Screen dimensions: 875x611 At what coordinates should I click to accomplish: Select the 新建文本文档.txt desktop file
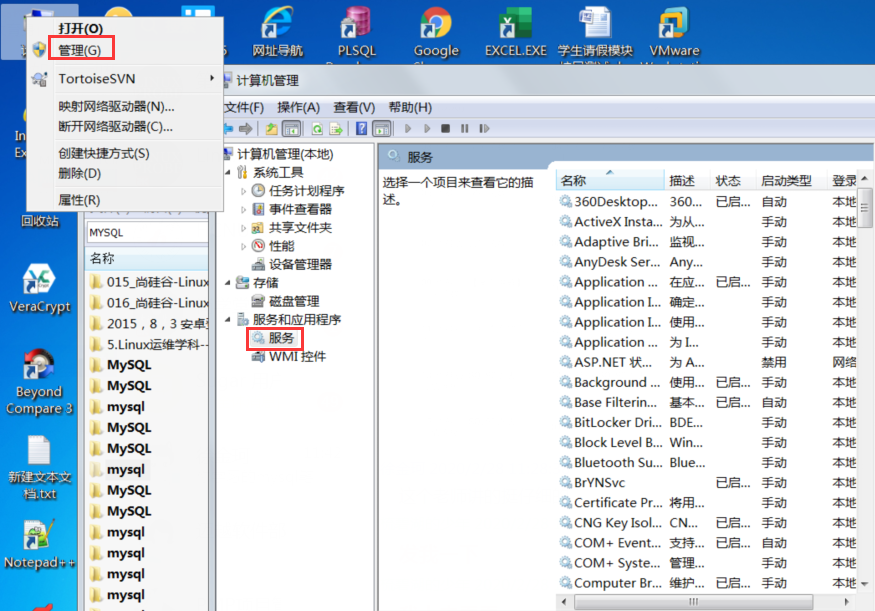coord(39,468)
